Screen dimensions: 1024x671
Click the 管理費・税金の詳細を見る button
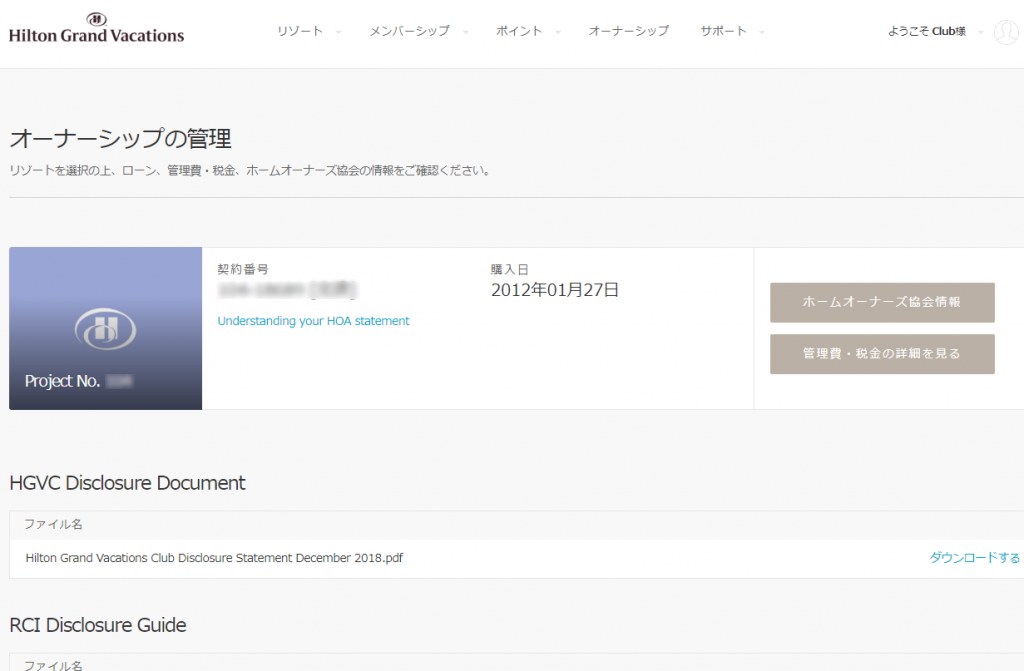tap(882, 354)
